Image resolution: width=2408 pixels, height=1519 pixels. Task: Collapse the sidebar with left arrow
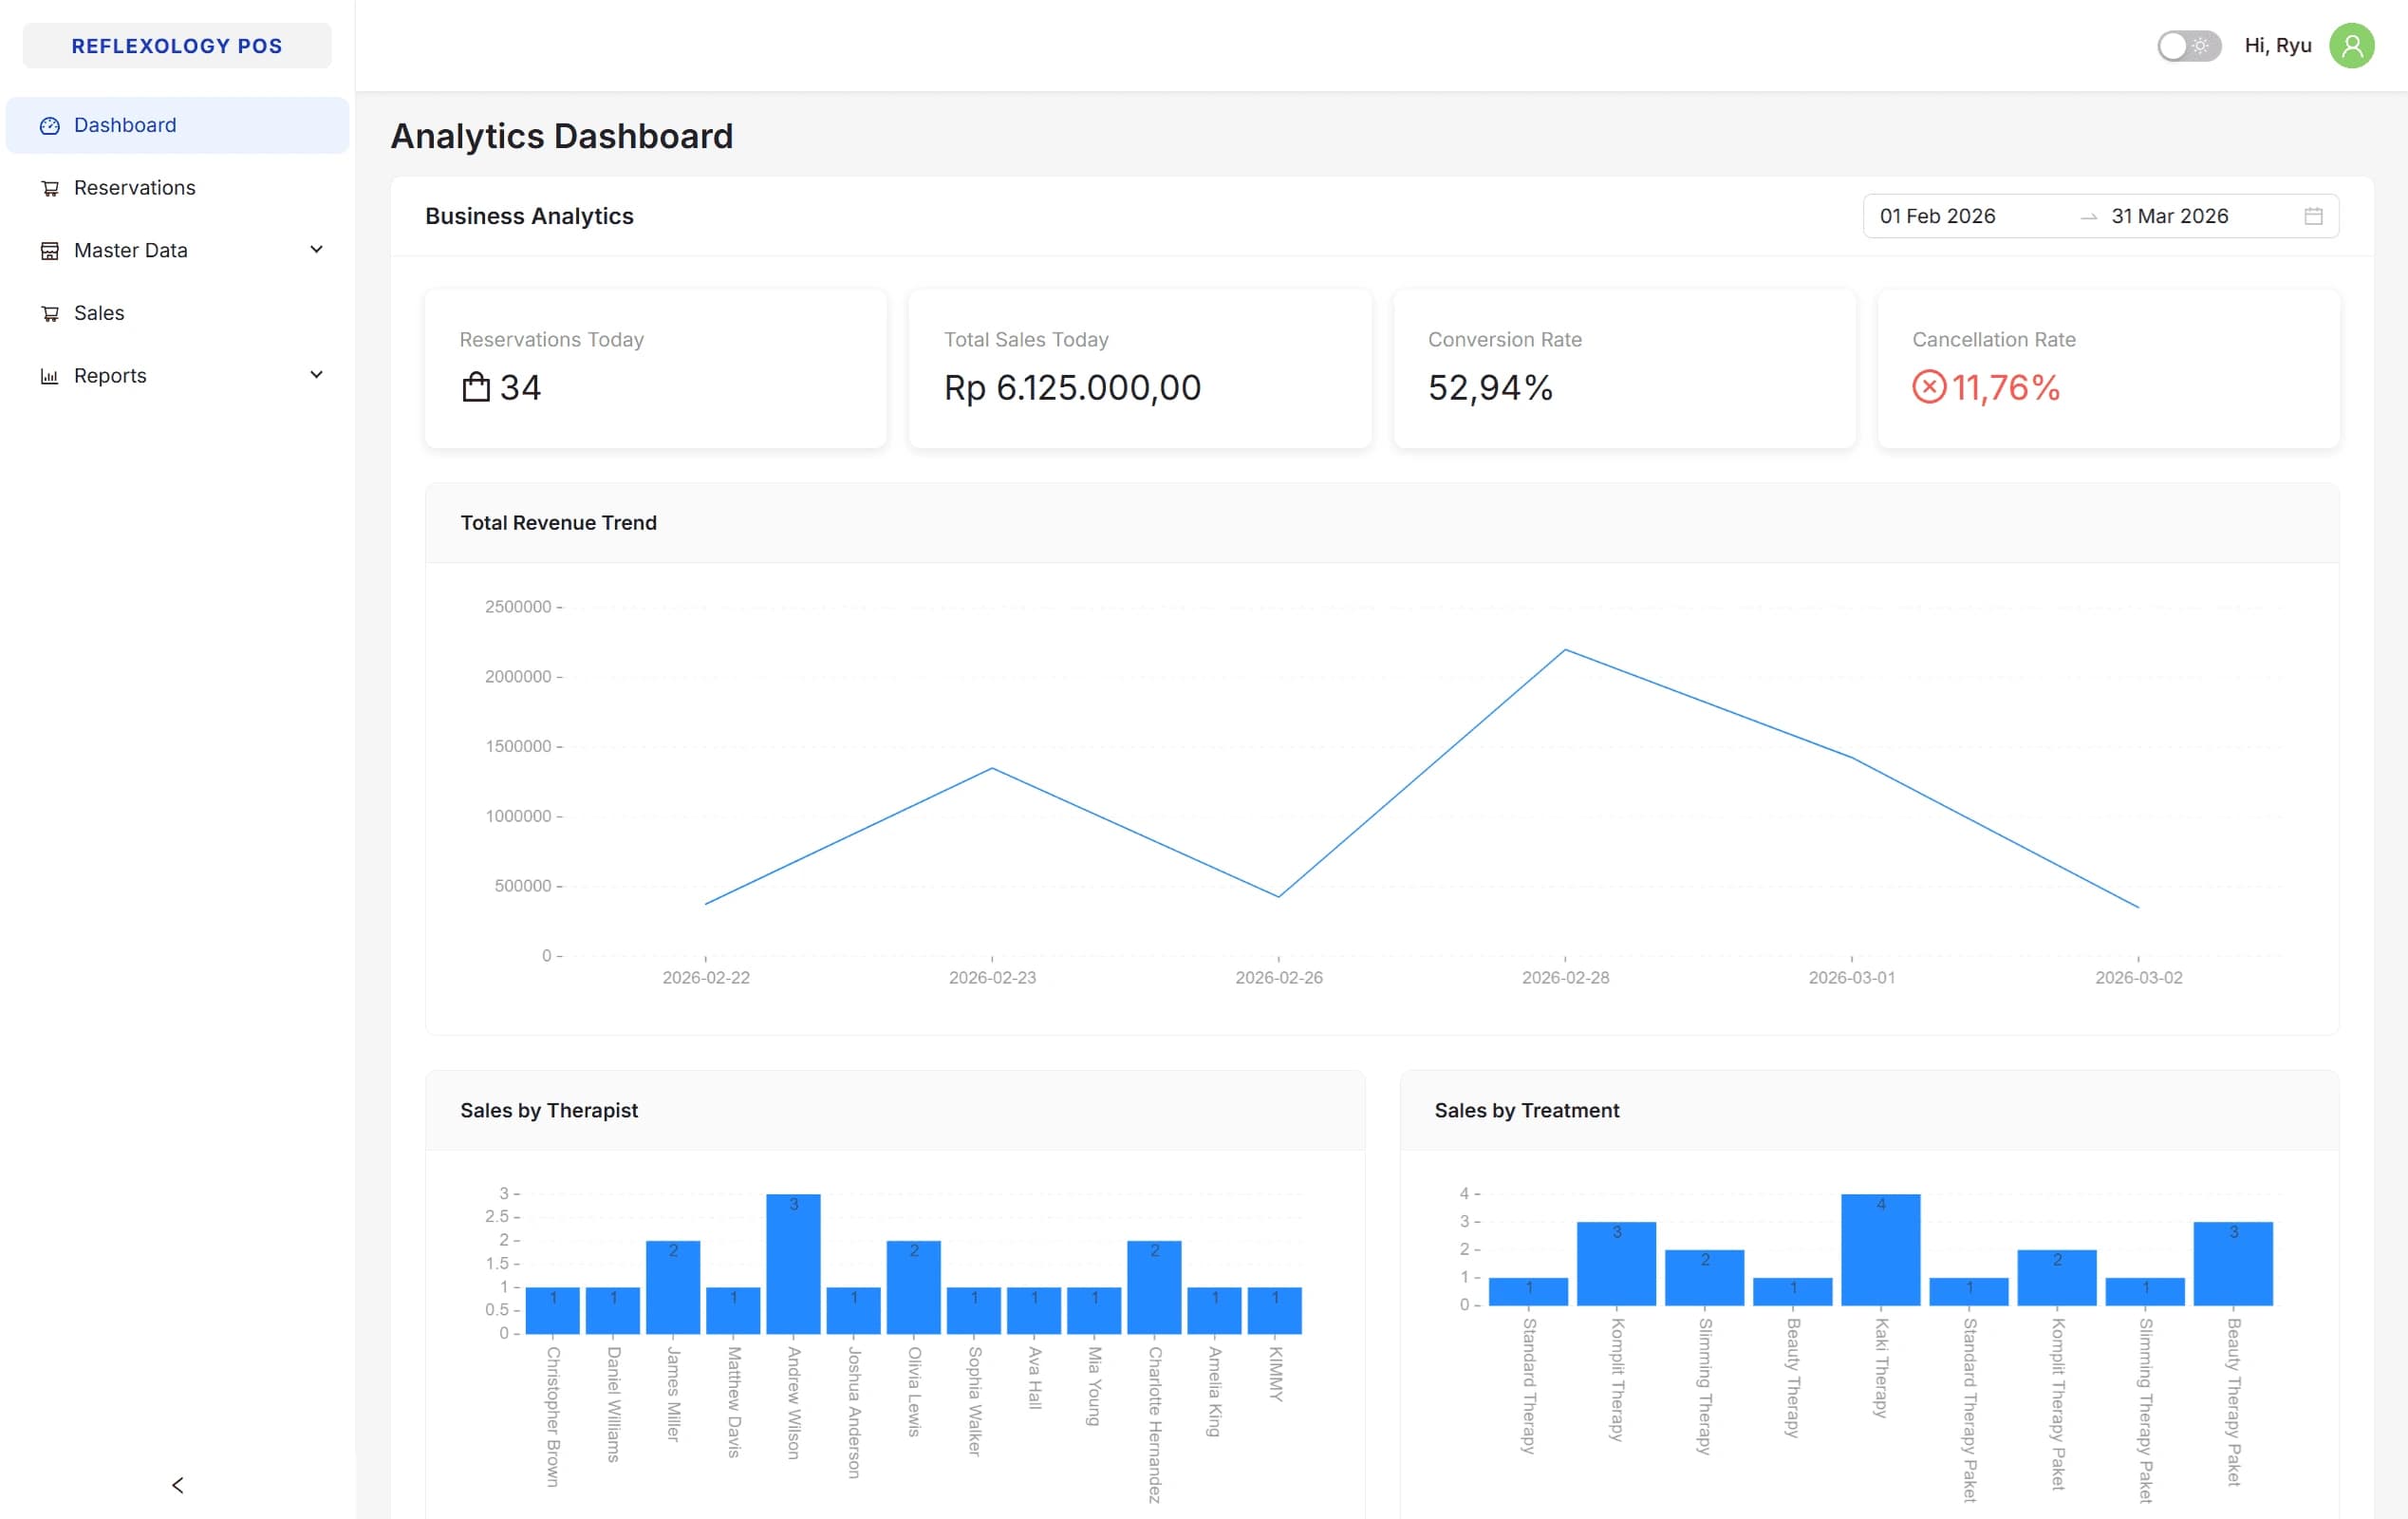click(178, 1485)
